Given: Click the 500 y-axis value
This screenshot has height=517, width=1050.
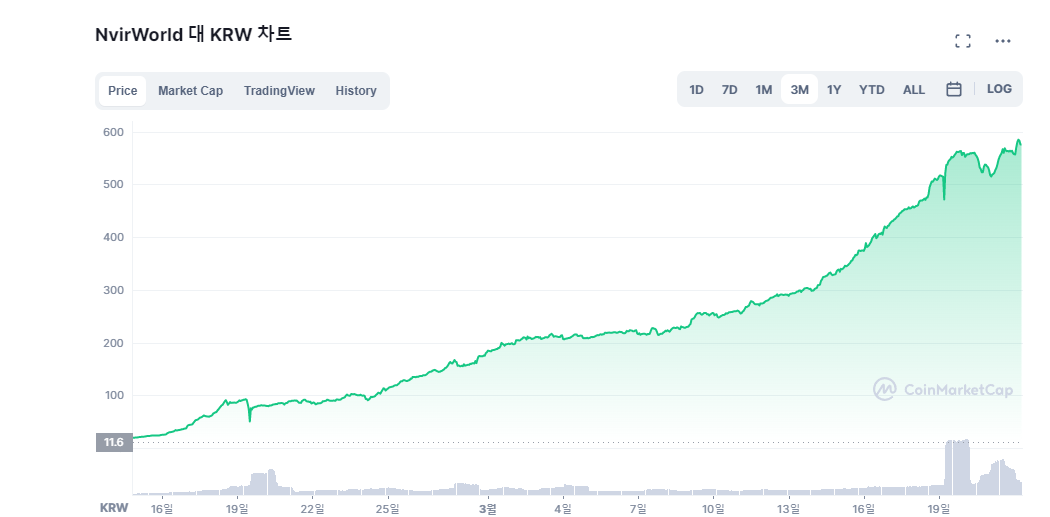Looking at the screenshot, I should point(115,185).
